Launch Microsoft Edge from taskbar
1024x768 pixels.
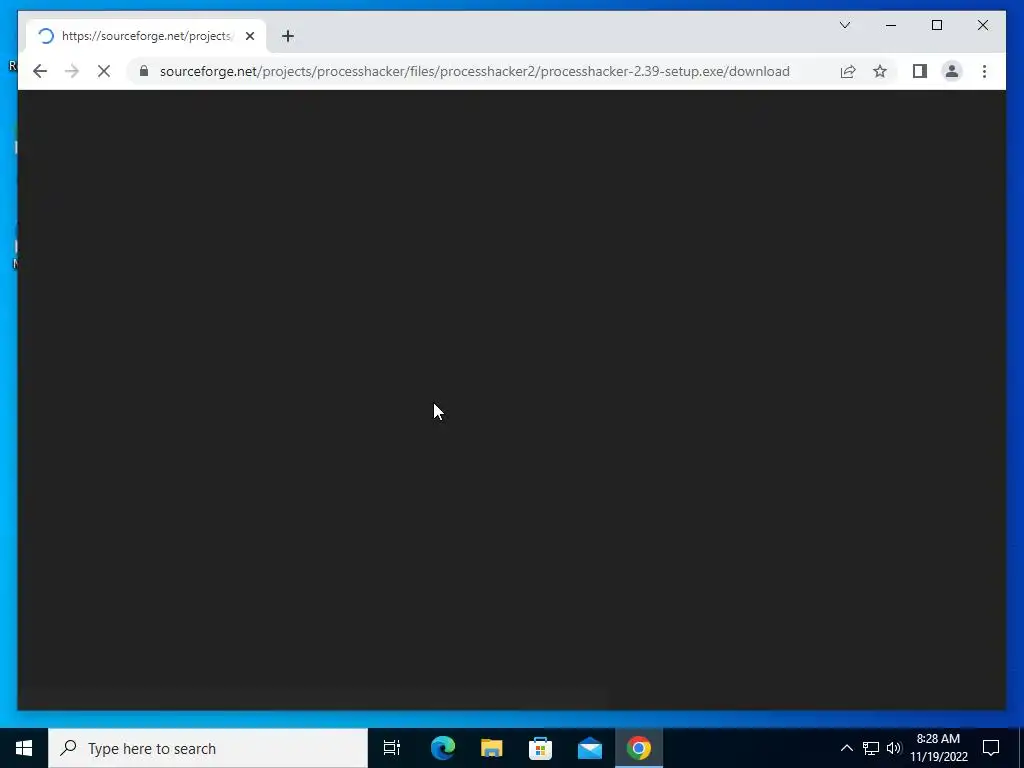coord(443,748)
